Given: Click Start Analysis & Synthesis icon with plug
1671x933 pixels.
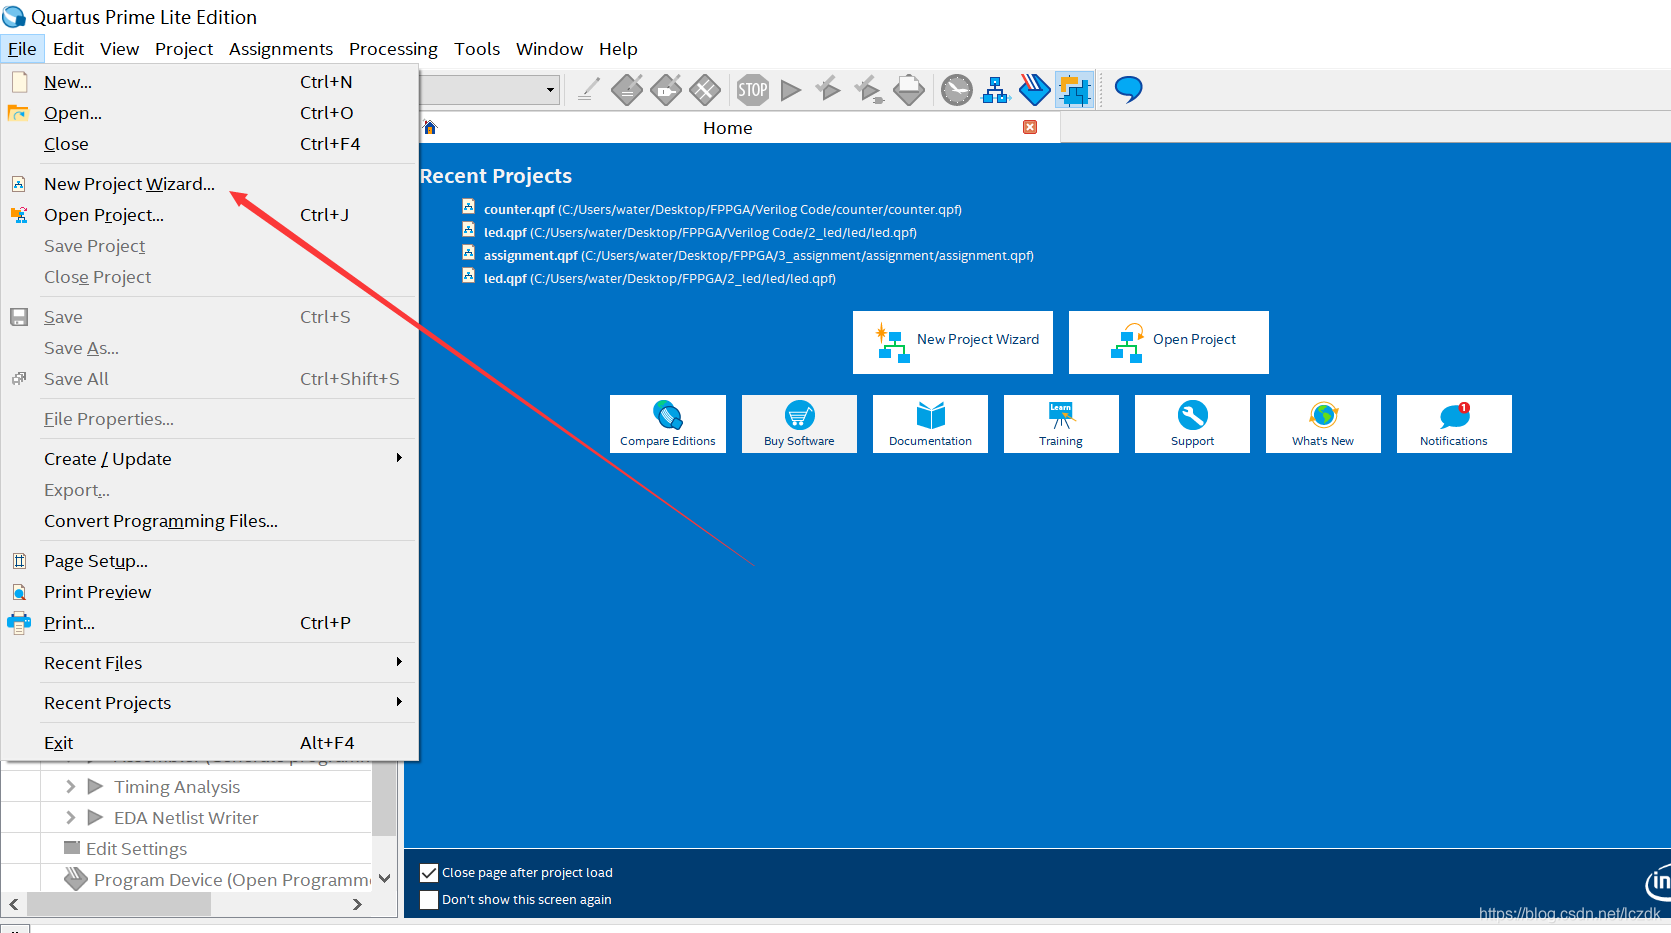Looking at the screenshot, I should click(868, 90).
